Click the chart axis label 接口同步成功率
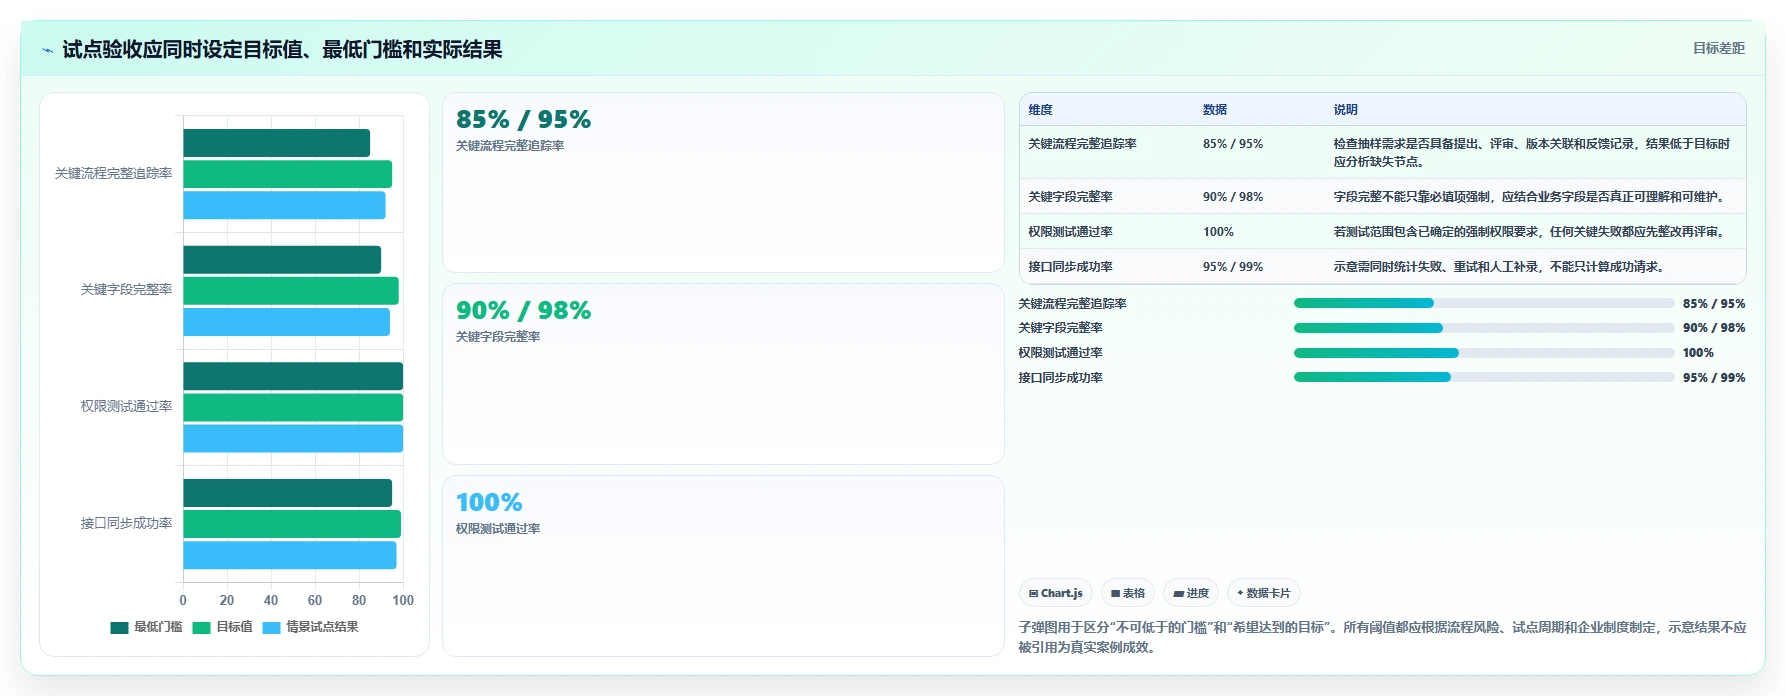This screenshot has height=696, width=1786. point(126,523)
